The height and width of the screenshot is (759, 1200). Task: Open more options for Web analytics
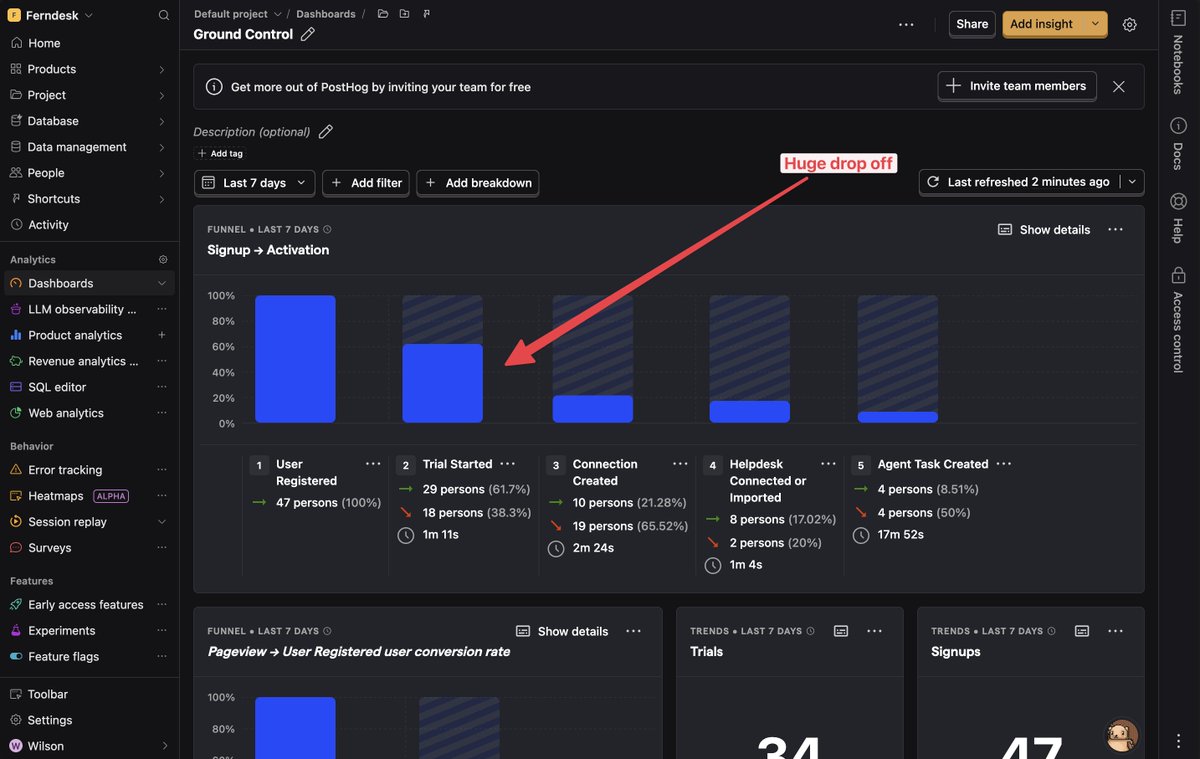(162, 413)
